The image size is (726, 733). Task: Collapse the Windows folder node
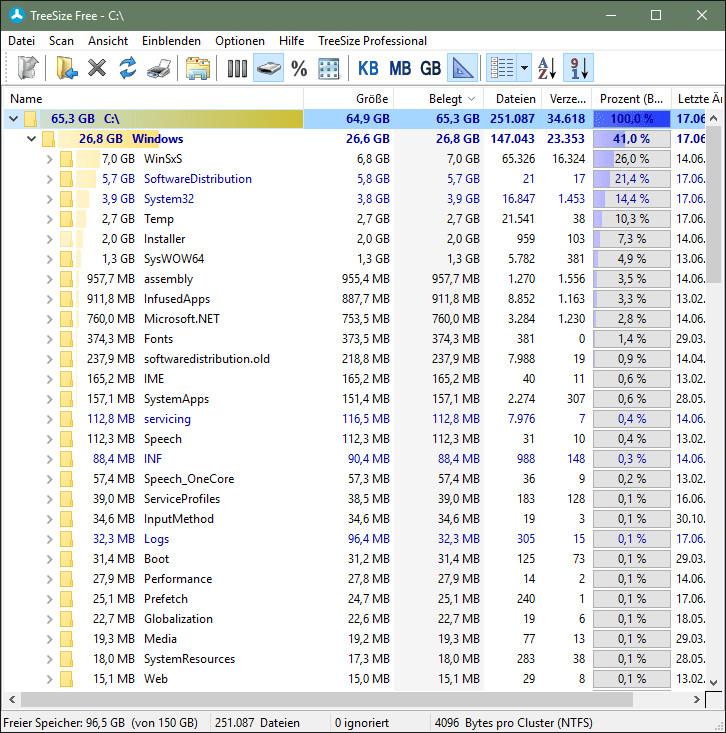coord(31,139)
